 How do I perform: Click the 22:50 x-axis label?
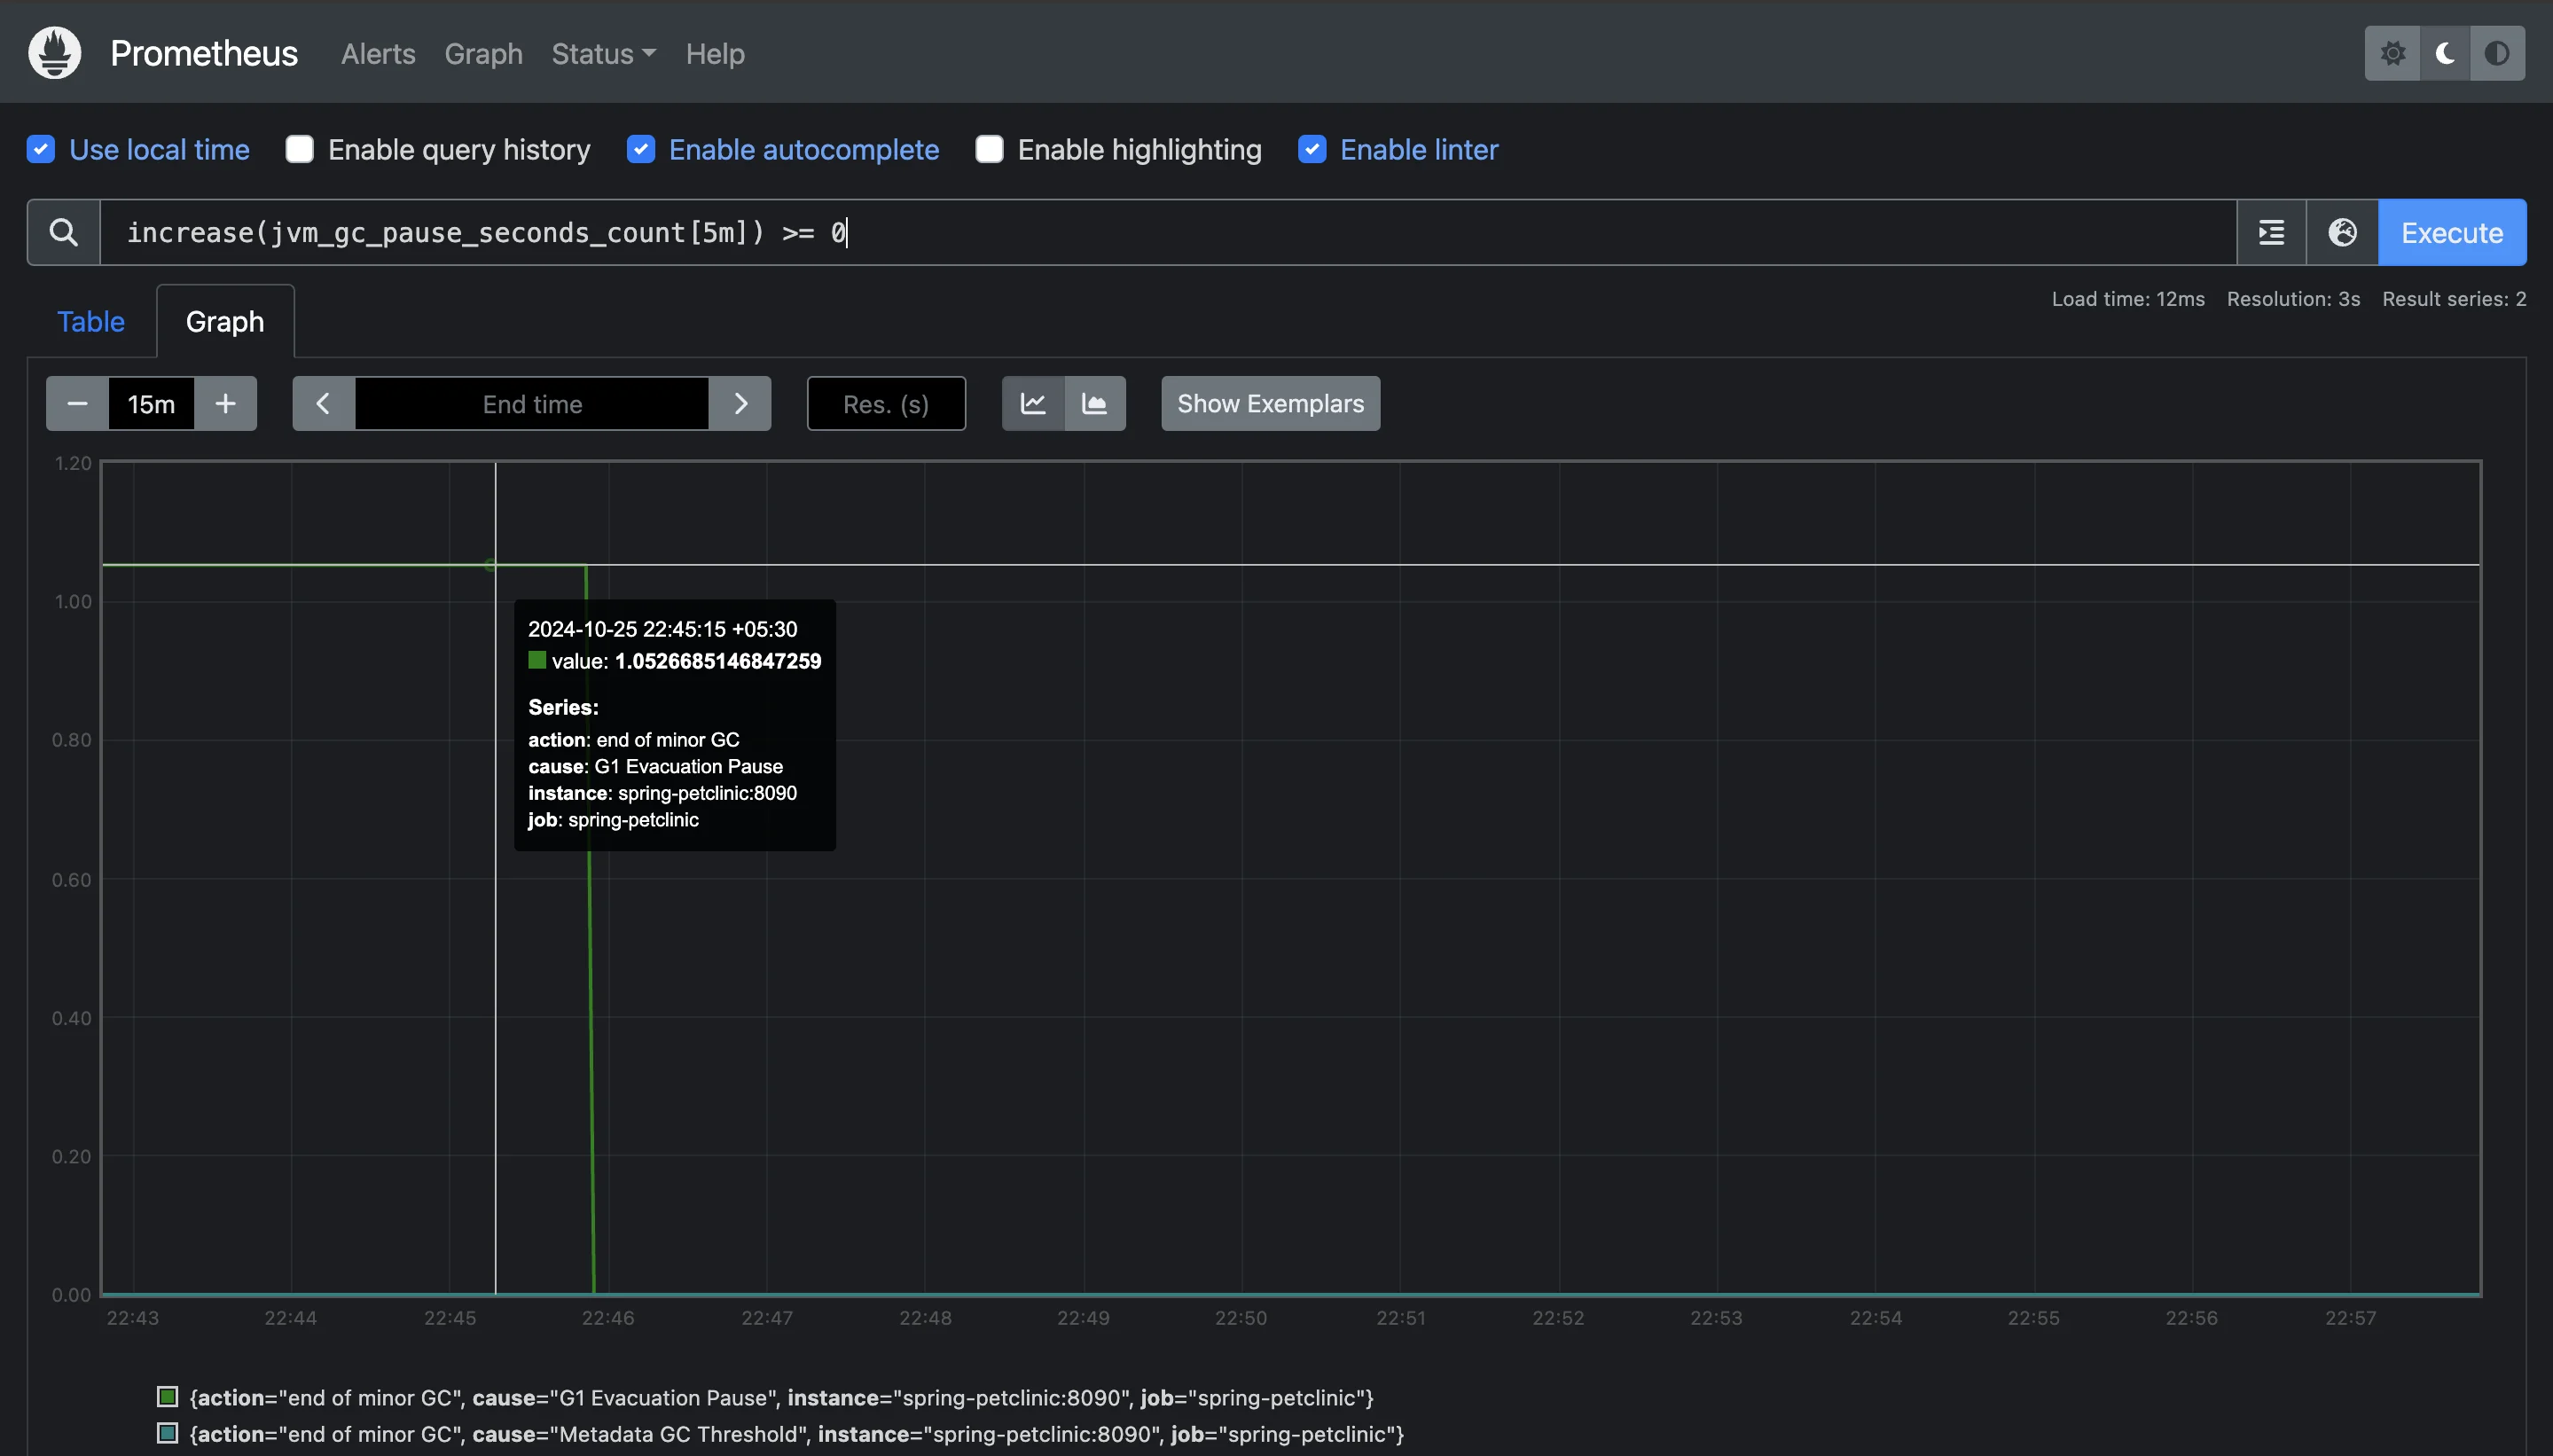[1241, 1318]
